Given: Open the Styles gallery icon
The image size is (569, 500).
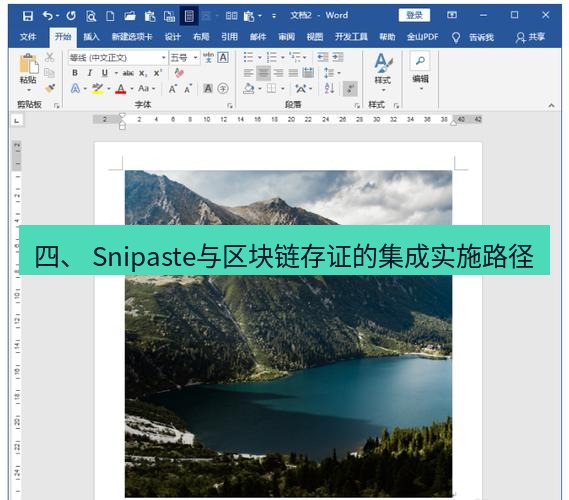Looking at the screenshot, I should [383, 63].
